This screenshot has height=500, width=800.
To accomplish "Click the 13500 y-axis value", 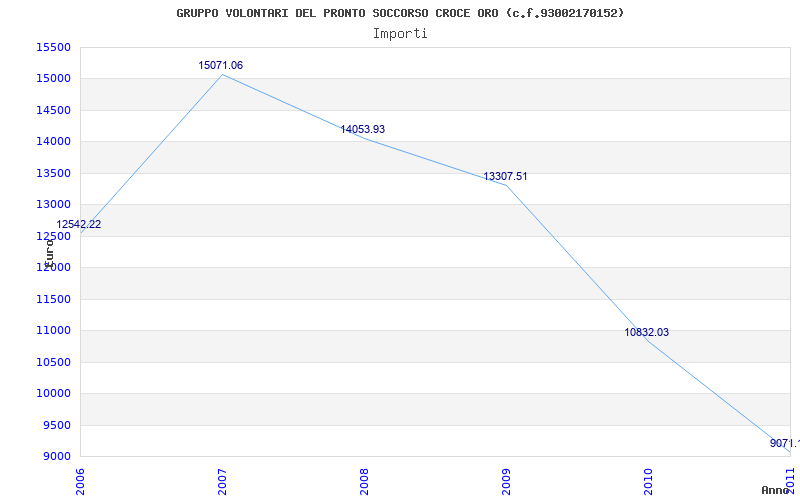I will click(53, 173).
